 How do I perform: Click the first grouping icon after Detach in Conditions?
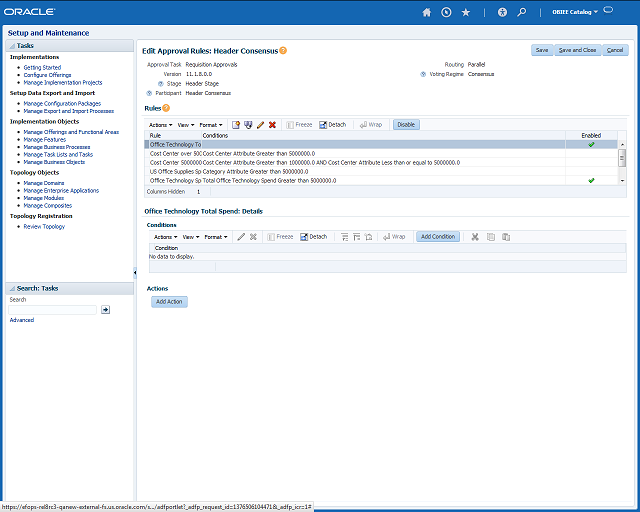tap(344, 237)
